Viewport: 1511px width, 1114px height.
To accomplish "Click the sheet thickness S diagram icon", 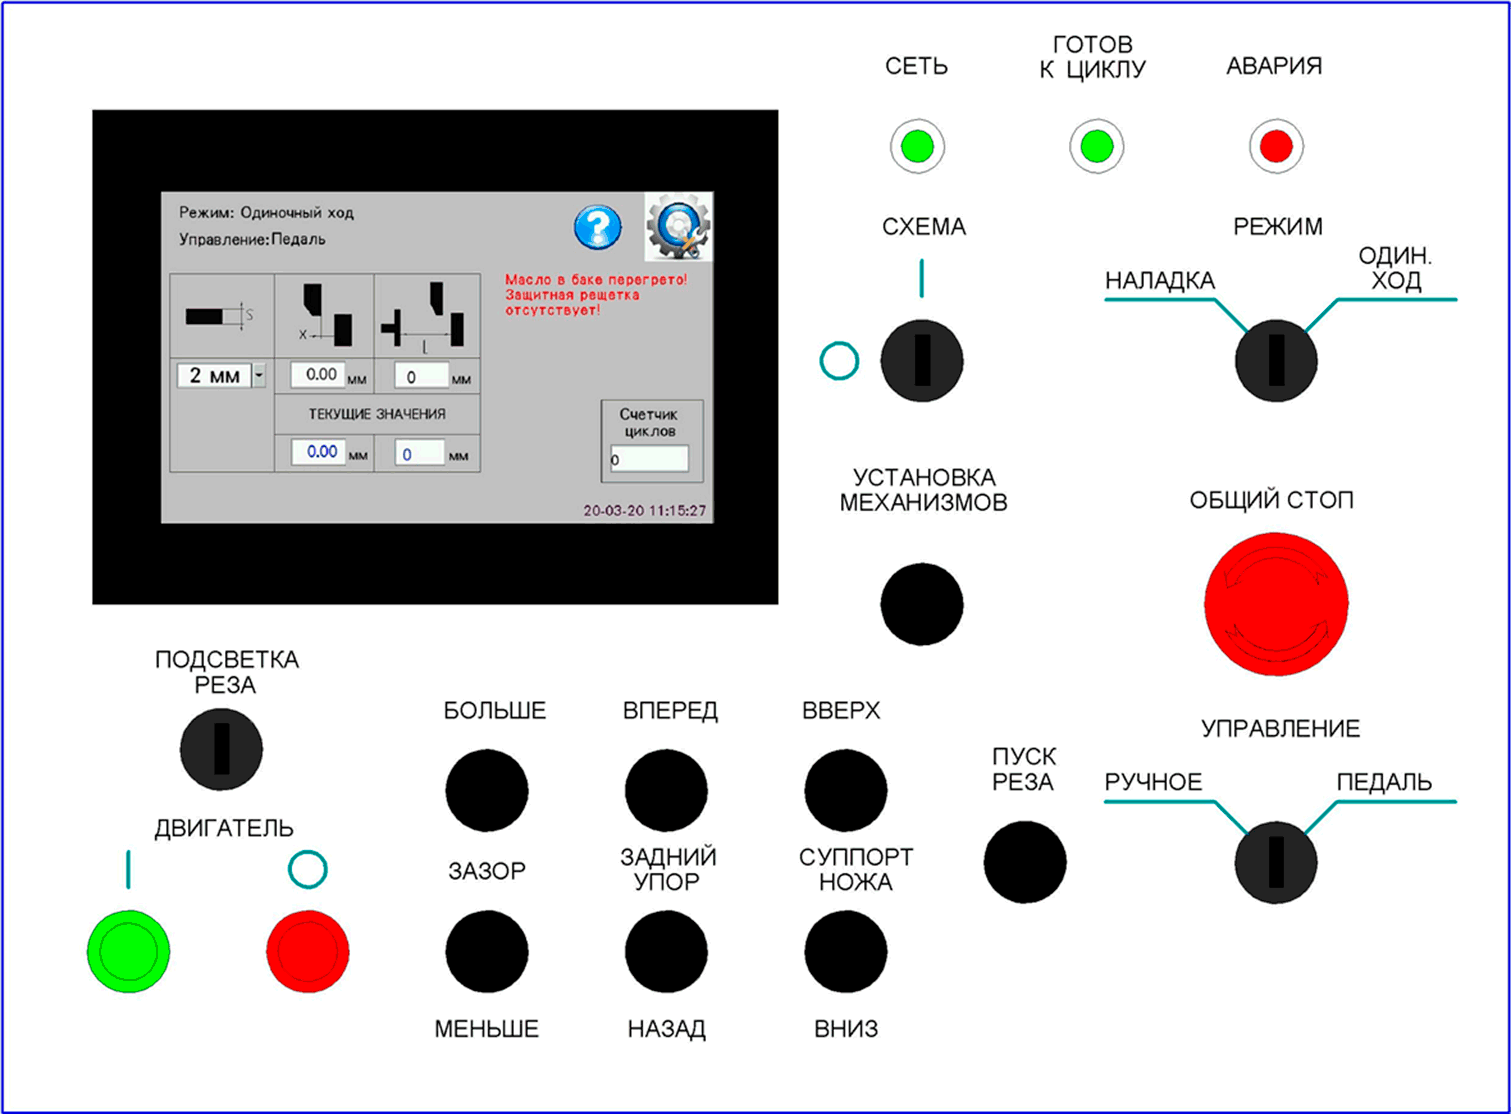I will tap(222, 316).
